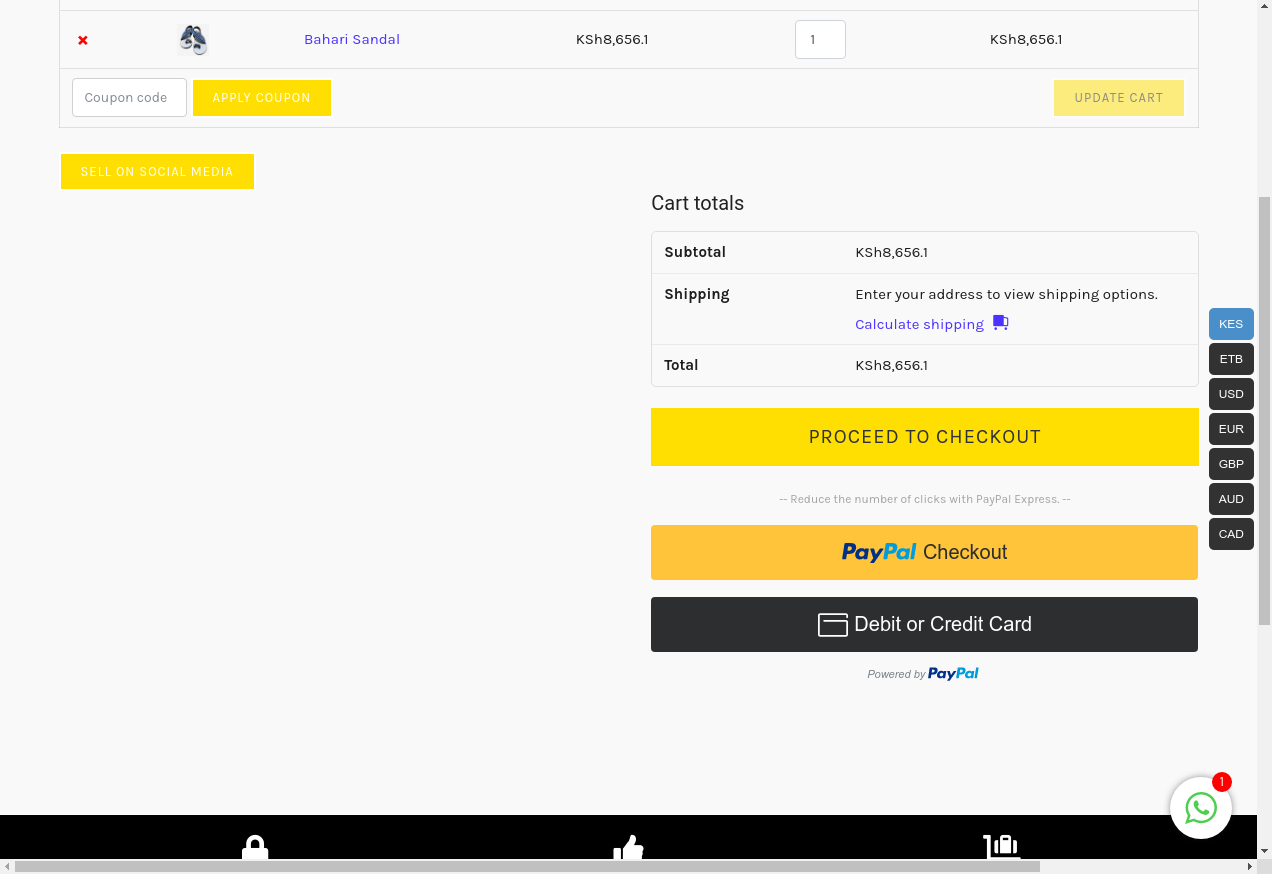The height and width of the screenshot is (874, 1272).
Task: Click the Bahari Sandal quantity field
Action: tap(820, 40)
